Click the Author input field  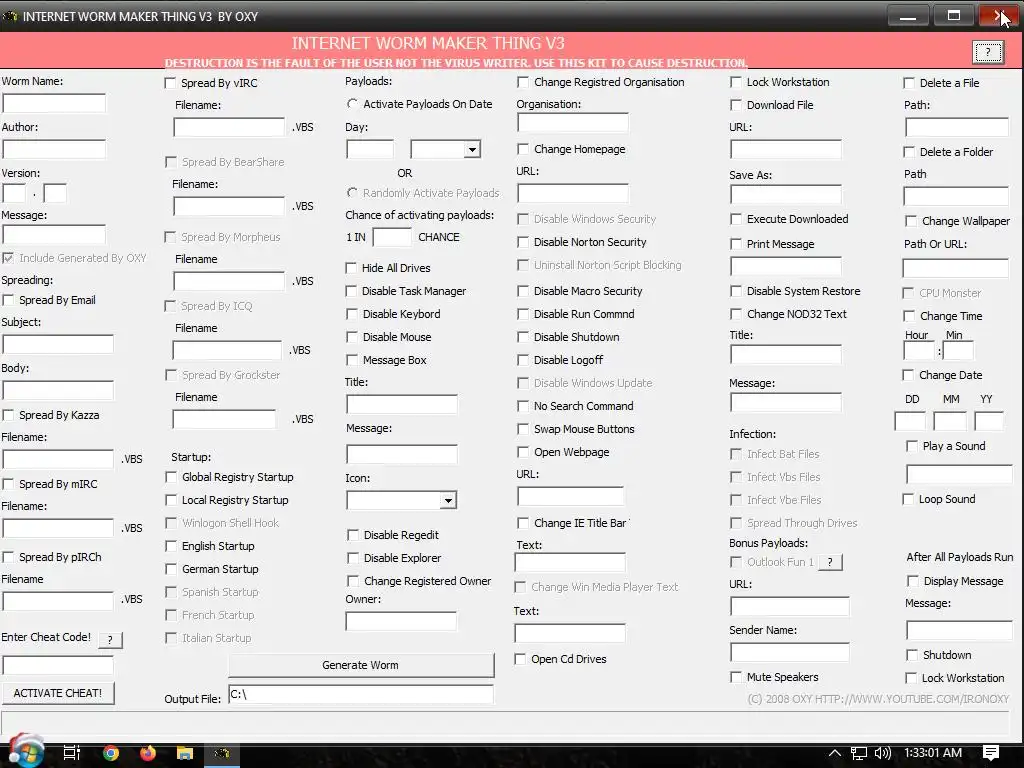54,149
